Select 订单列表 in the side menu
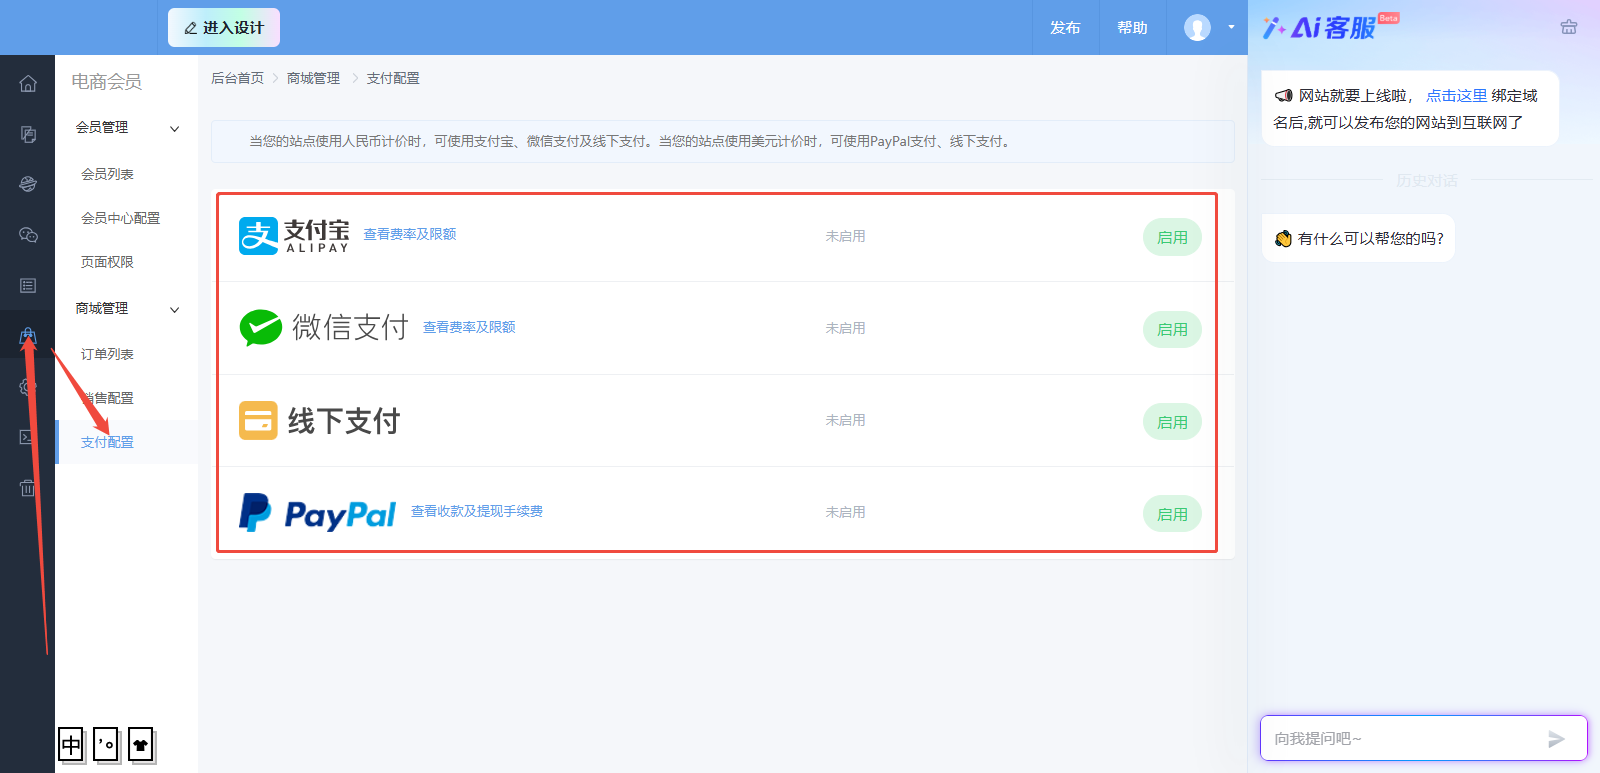This screenshot has height=773, width=1600. [107, 354]
